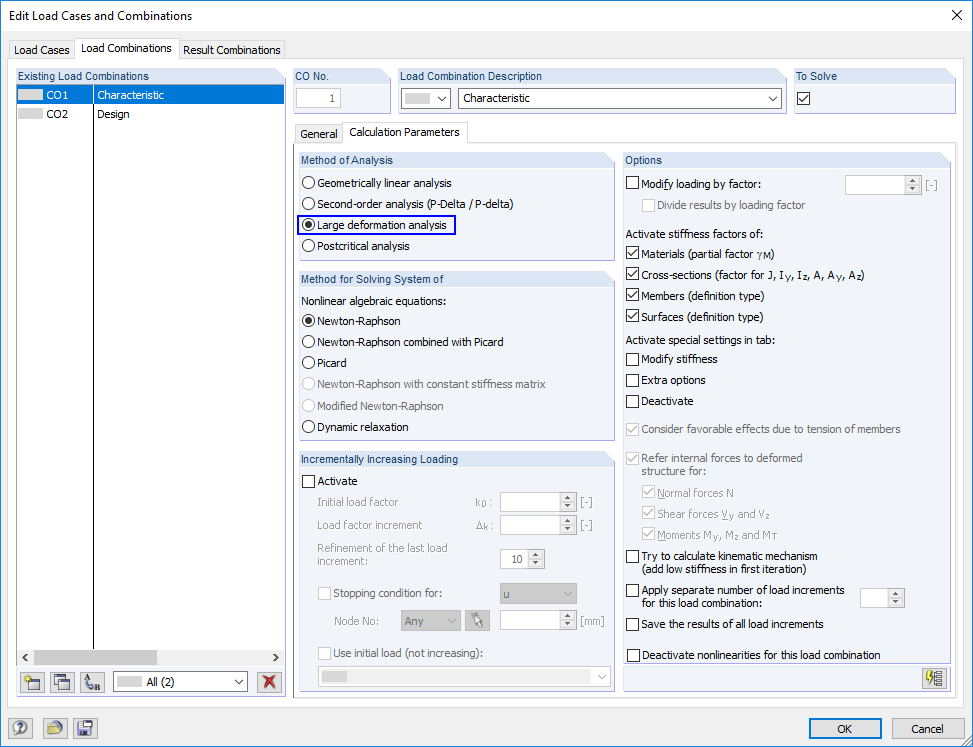Switch to the Result Combinations tab
The height and width of the screenshot is (747, 973).
click(x=232, y=50)
